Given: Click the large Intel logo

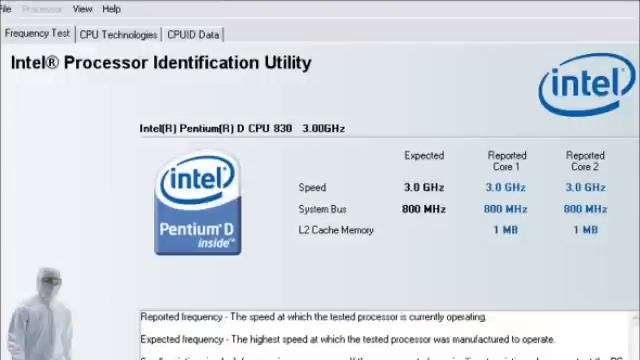Looking at the screenshot, I should pos(587,84).
